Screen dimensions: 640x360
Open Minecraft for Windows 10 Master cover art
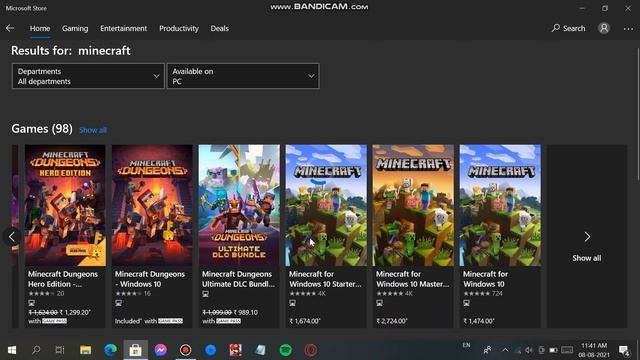coord(413,205)
